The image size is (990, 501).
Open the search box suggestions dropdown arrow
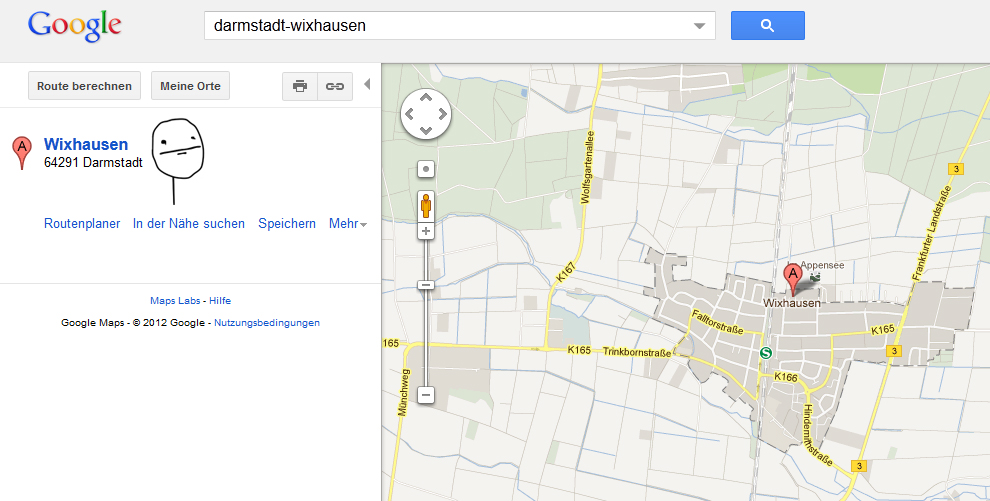[699, 26]
